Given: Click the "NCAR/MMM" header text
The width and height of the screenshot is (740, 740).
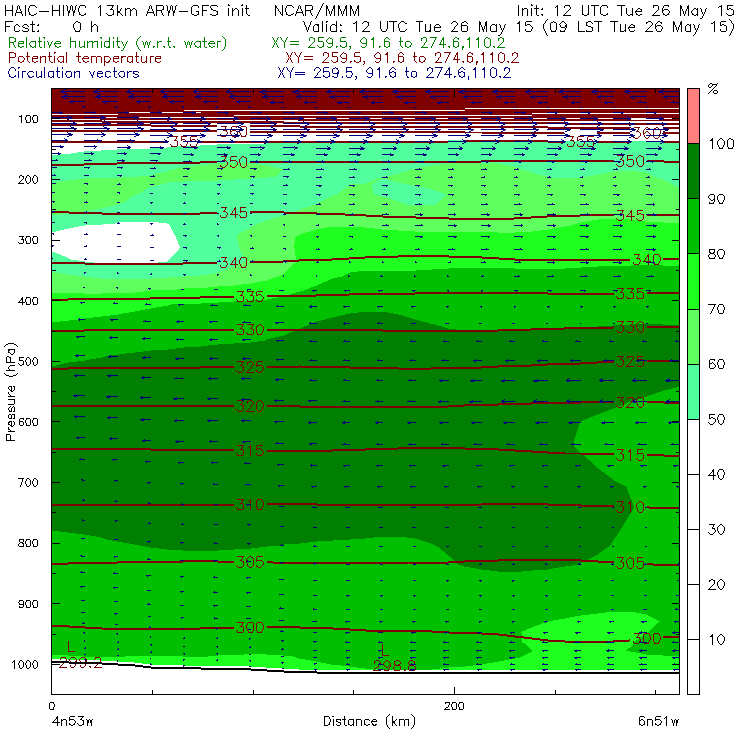Looking at the screenshot, I should [317, 11].
